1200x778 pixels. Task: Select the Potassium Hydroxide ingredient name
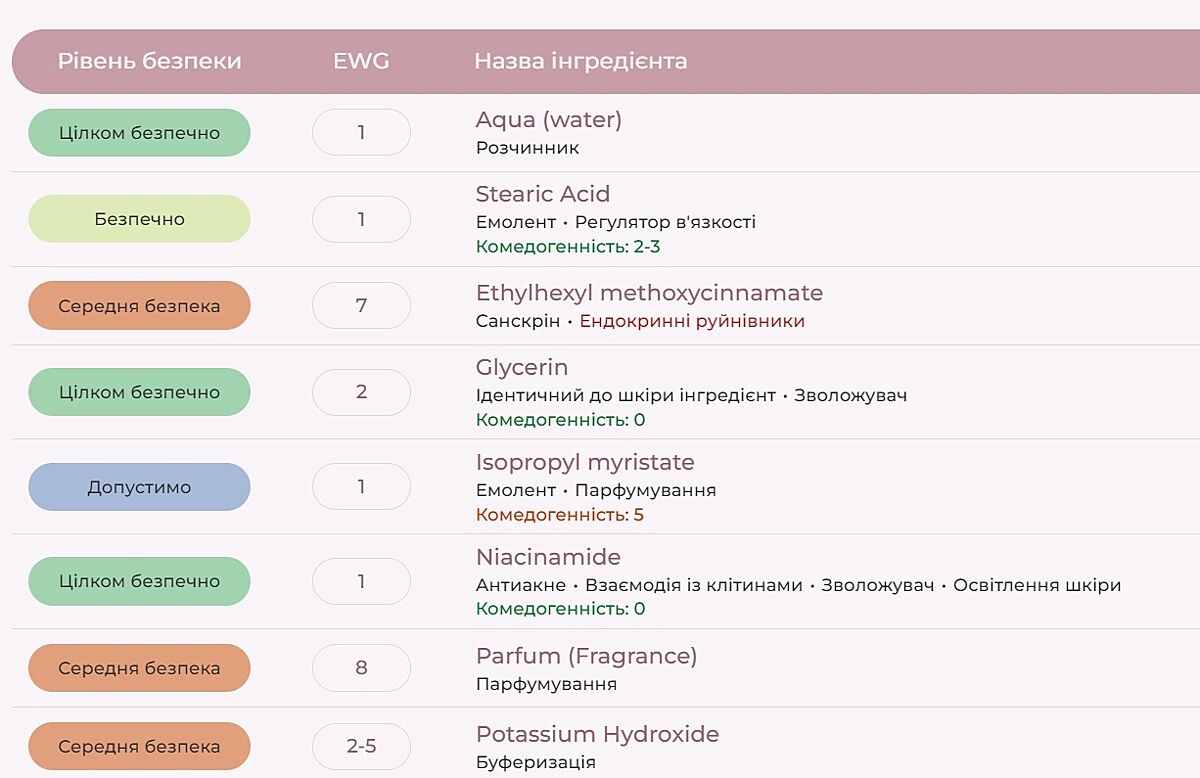(x=597, y=734)
